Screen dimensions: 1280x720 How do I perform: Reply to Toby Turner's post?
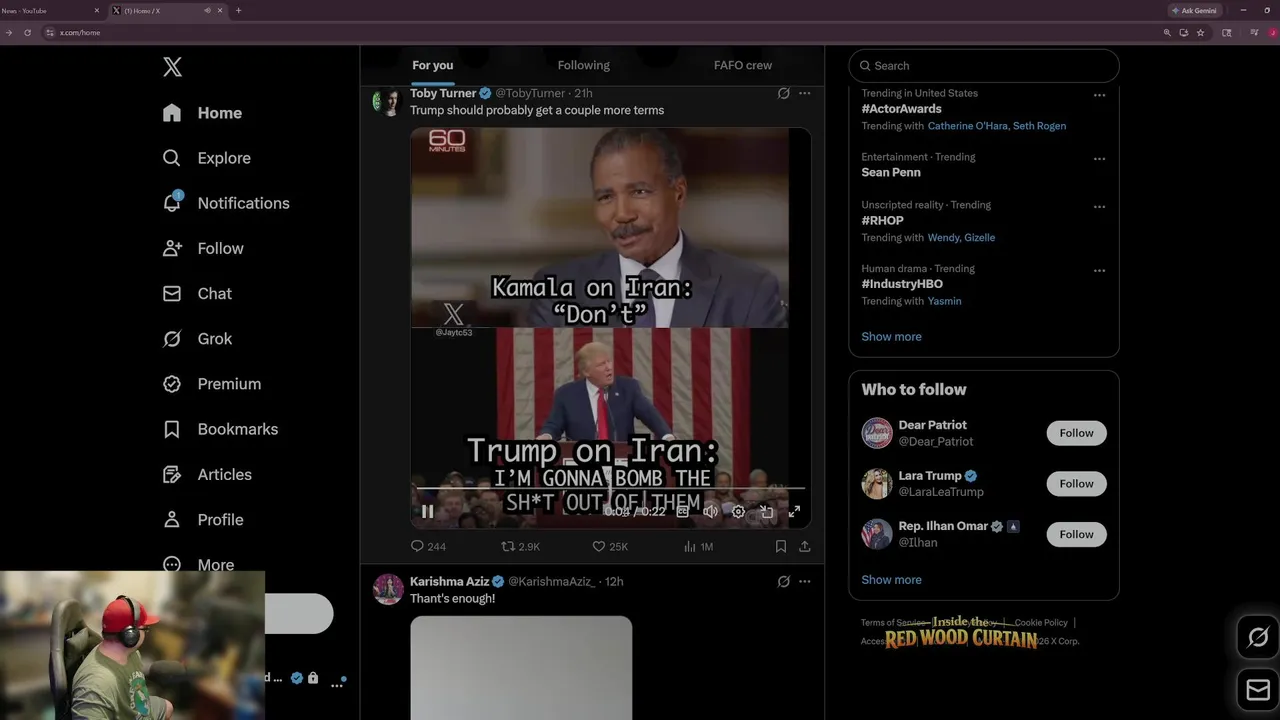[428, 547]
